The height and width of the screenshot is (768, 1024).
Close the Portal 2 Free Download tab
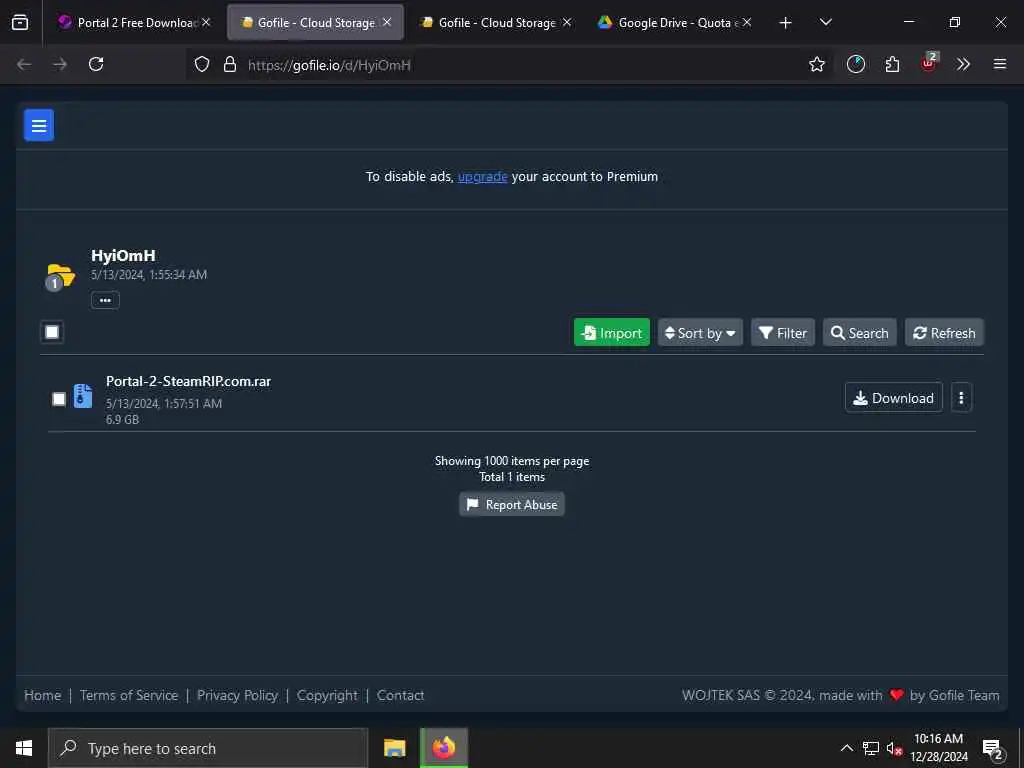click(206, 22)
